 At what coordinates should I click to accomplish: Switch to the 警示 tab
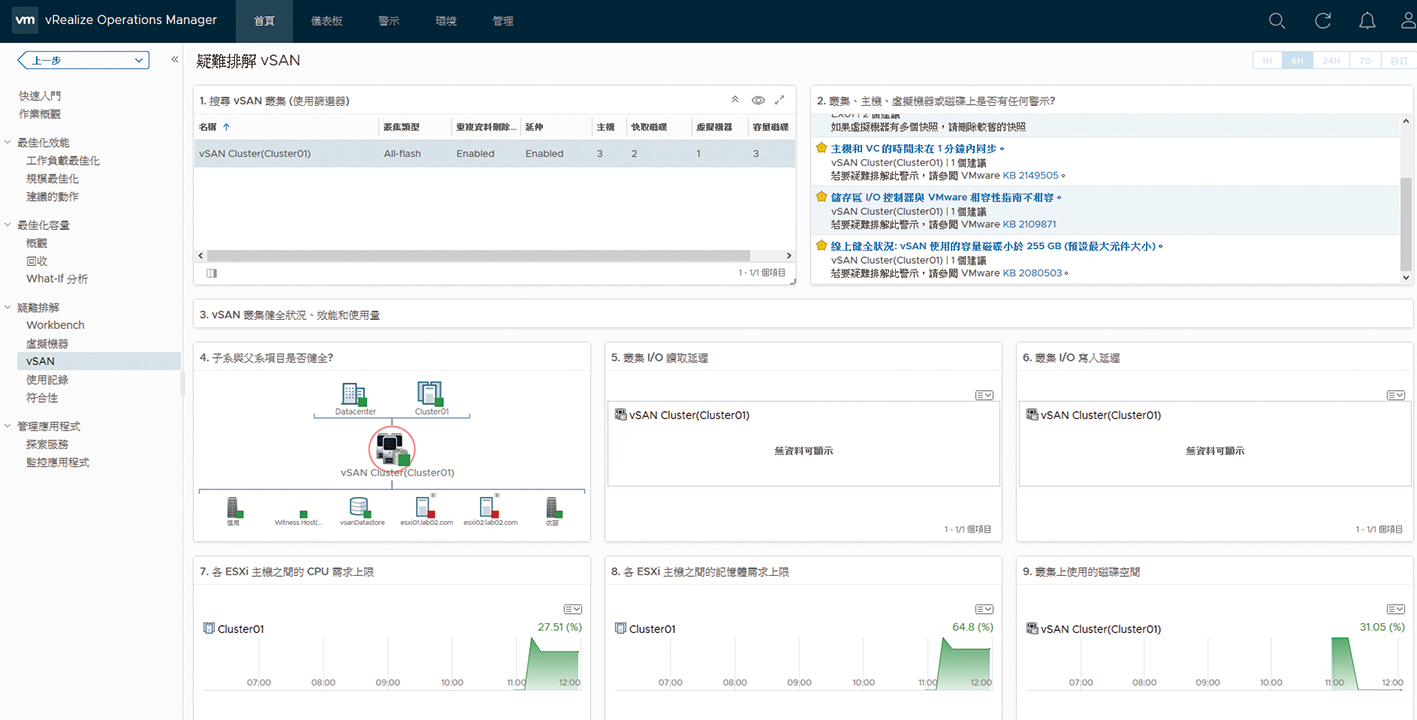point(390,21)
